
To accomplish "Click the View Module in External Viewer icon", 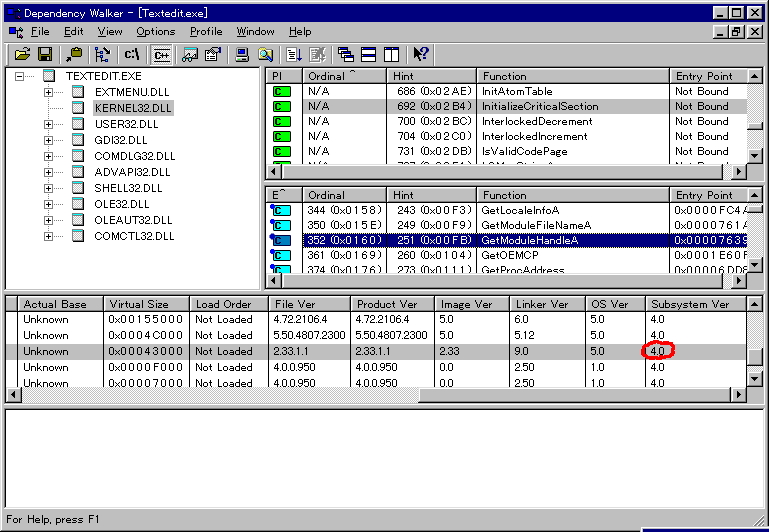I will [x=190, y=54].
